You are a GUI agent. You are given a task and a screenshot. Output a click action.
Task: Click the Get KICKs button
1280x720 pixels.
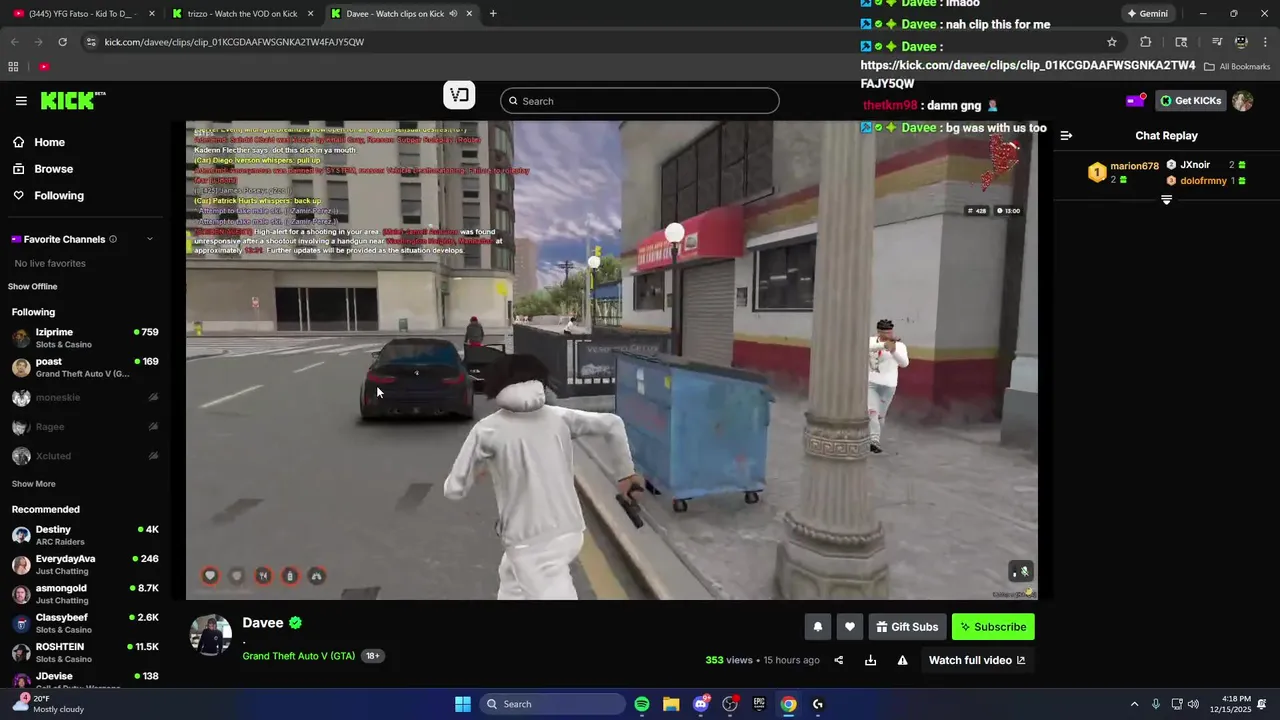pyautogui.click(x=1190, y=100)
